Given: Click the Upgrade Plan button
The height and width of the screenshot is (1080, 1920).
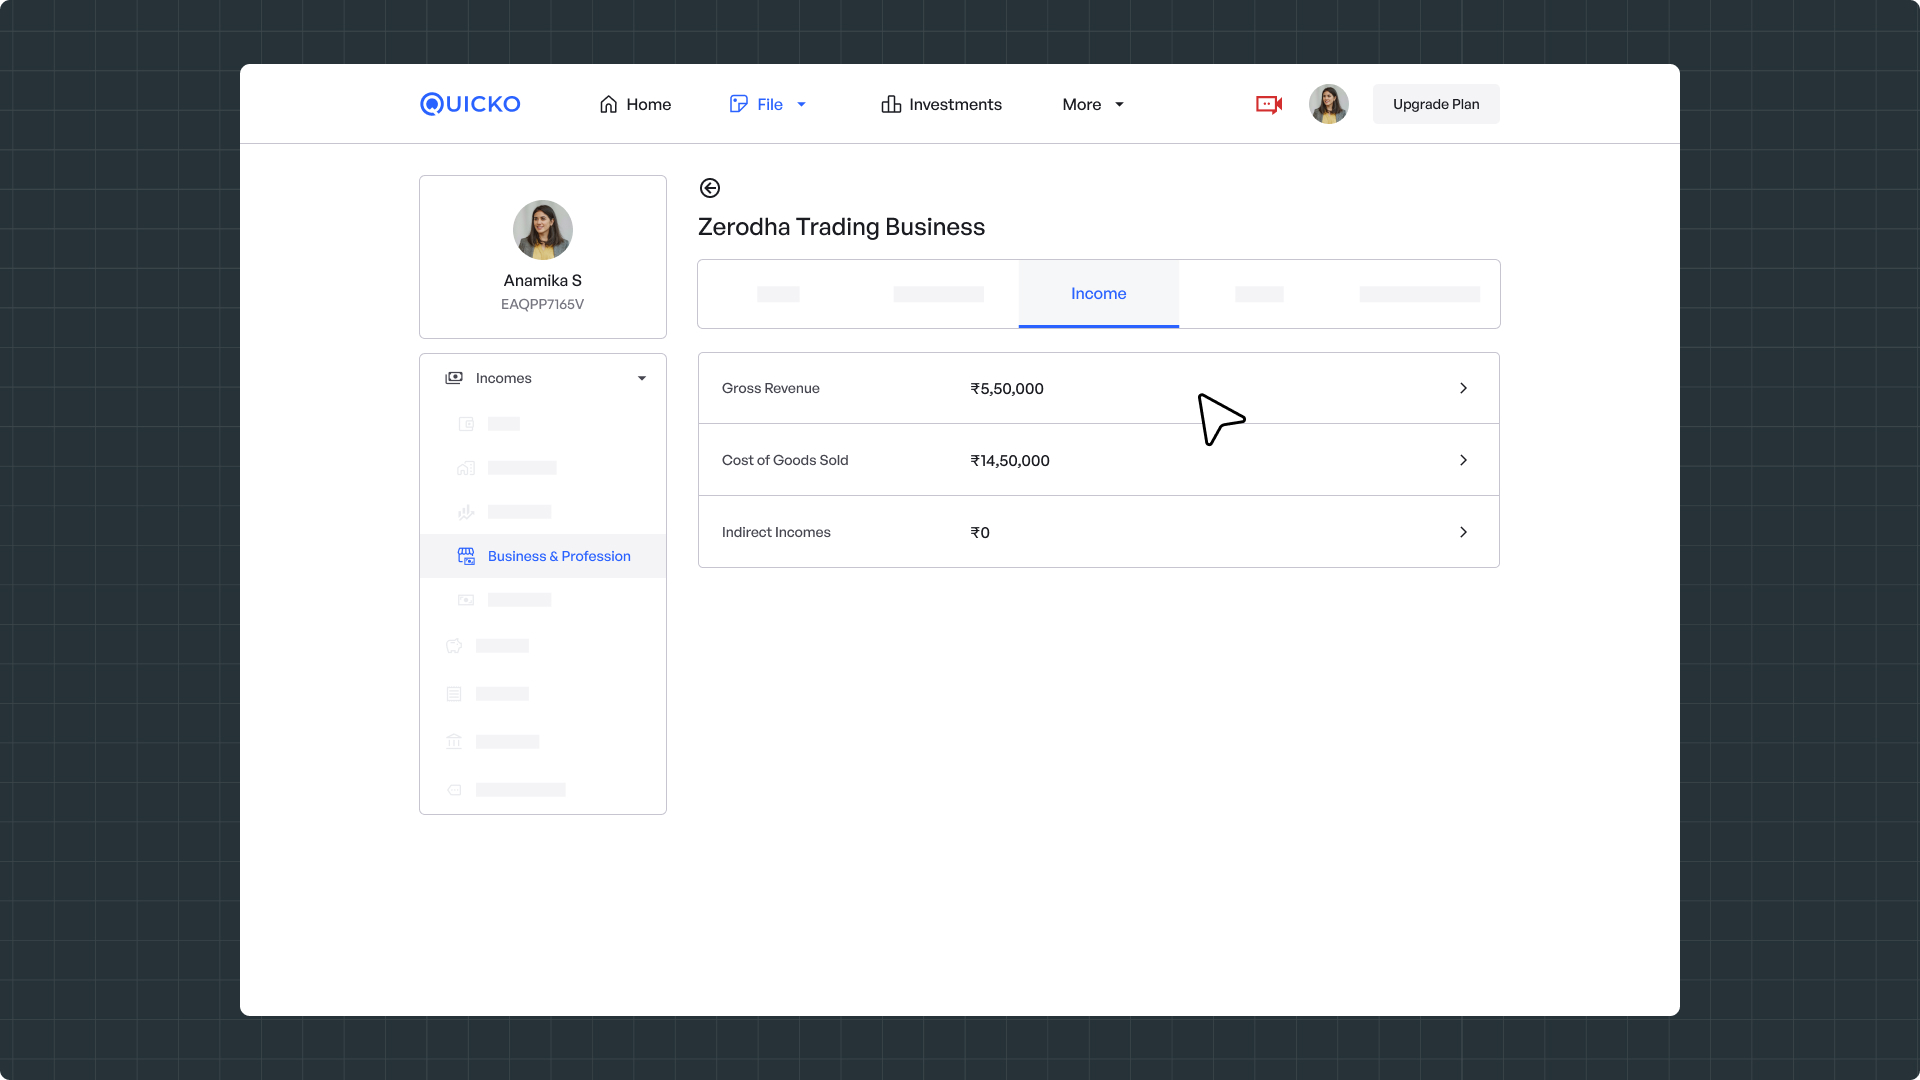Looking at the screenshot, I should tap(1436, 104).
